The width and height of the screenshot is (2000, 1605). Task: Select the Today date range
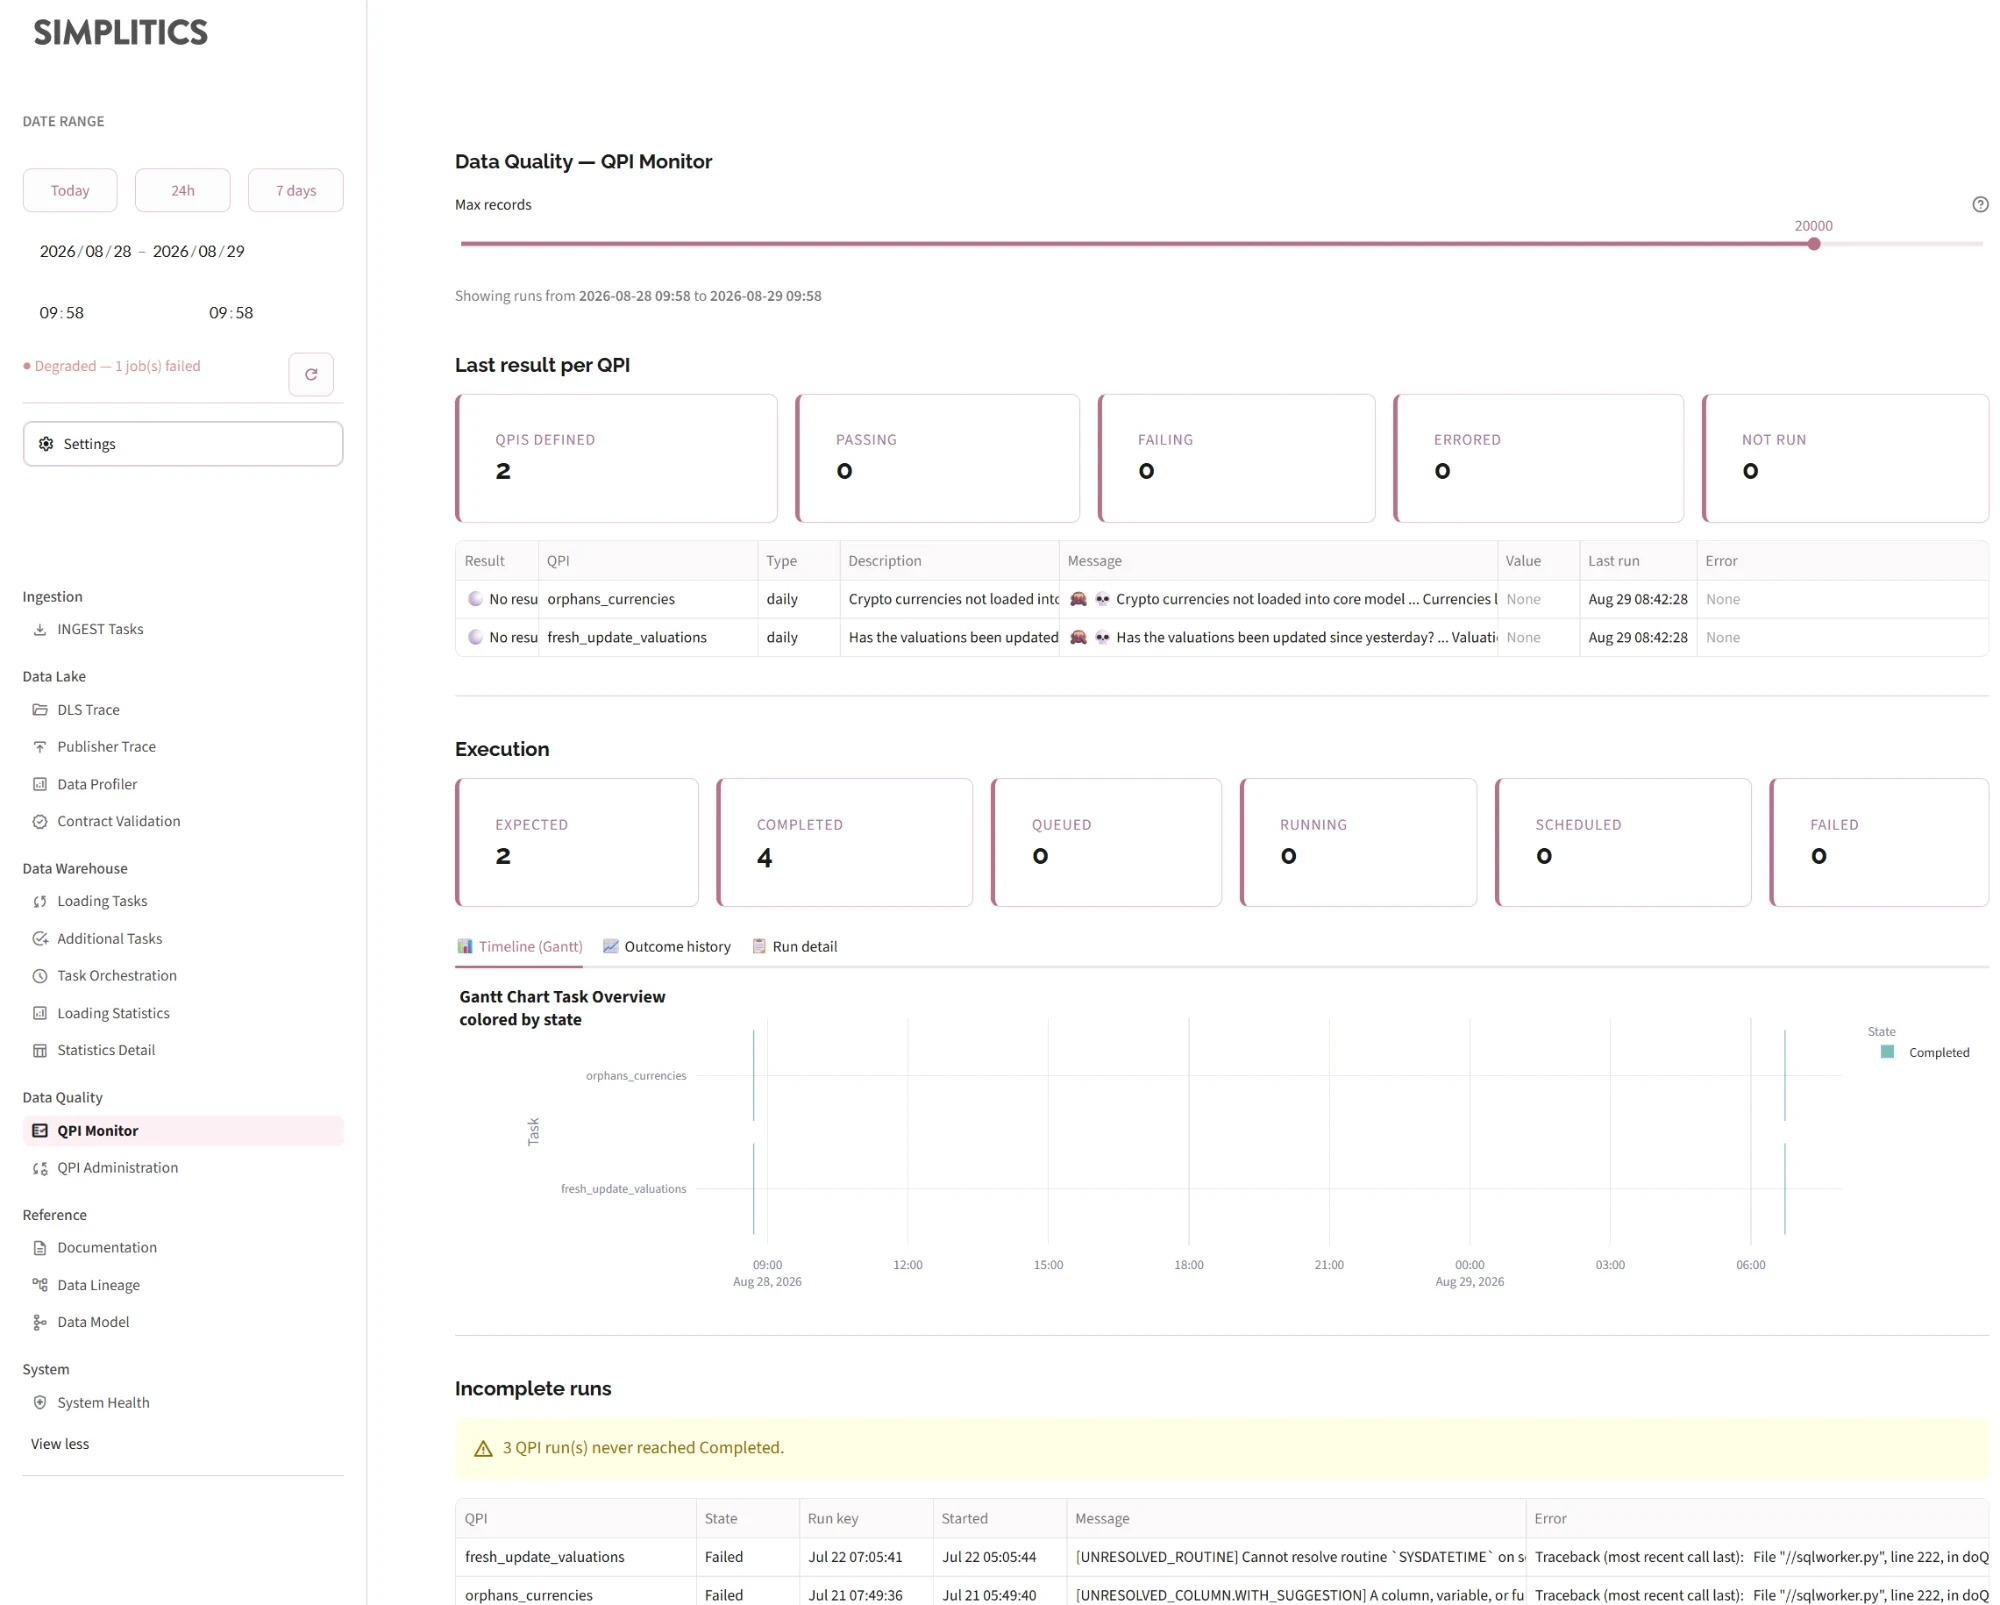70,190
